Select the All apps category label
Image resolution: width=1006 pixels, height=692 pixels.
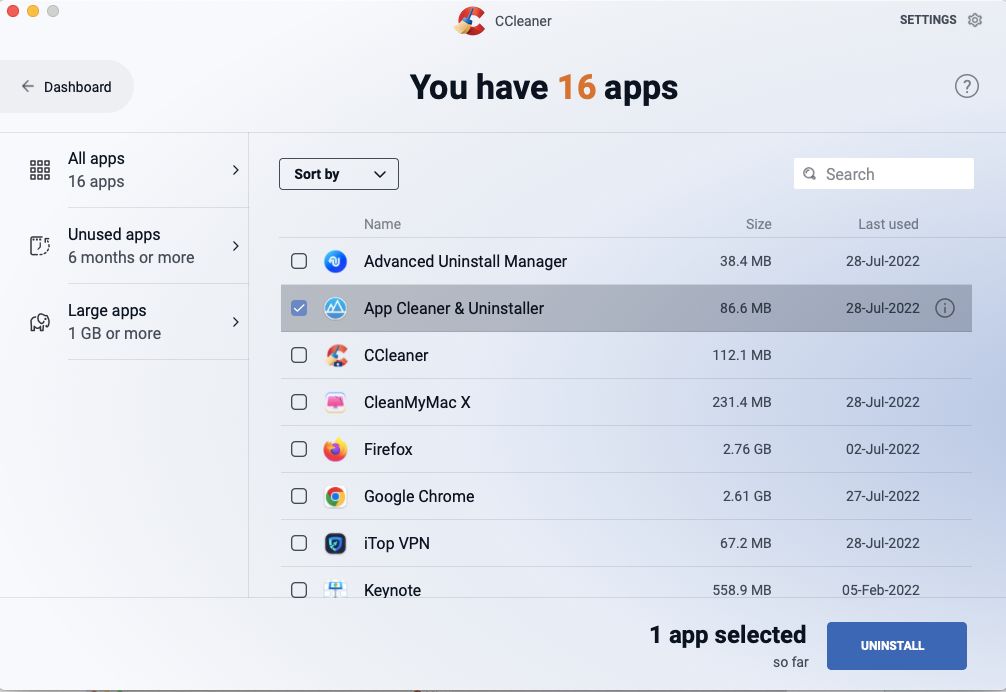[96, 158]
